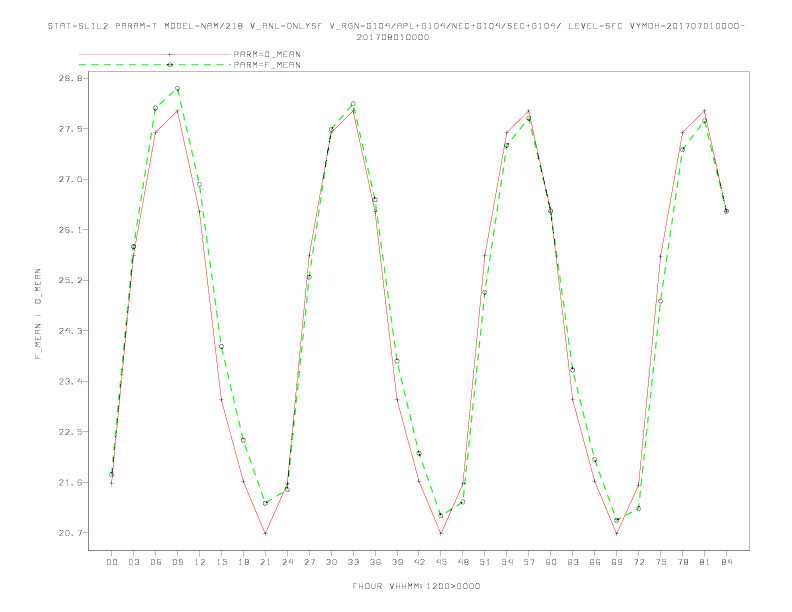Click the y-axis value 26.1

click(x=70, y=230)
